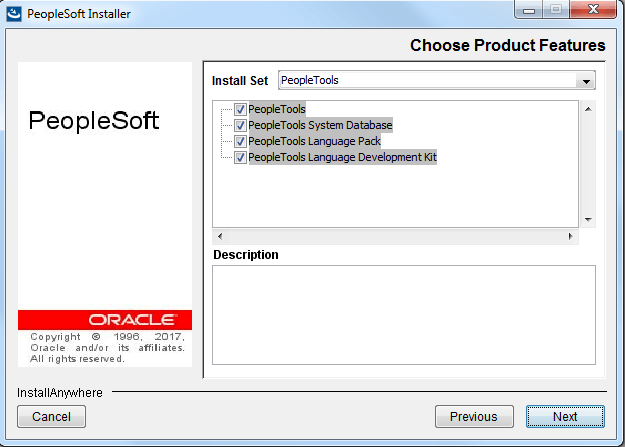Screen dimensions: 625x447
Task: Click the Oracle logo banner
Action: (x=105, y=320)
